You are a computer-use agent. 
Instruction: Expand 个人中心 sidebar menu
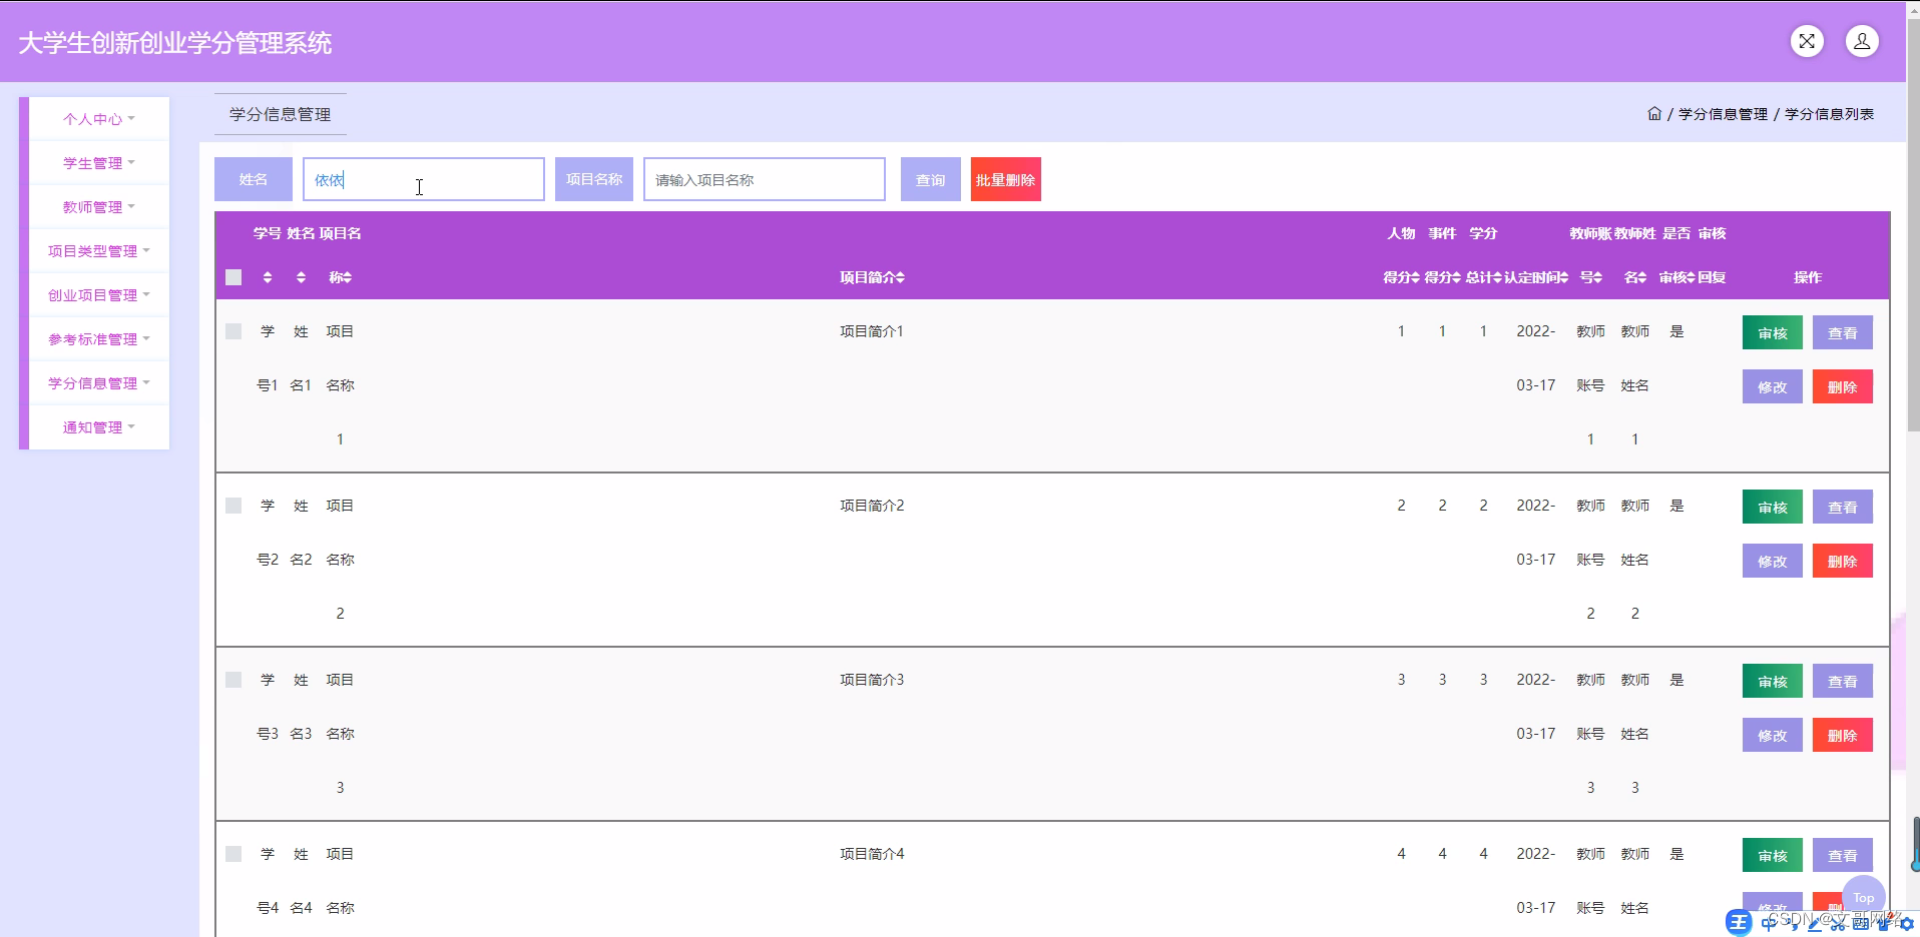point(99,119)
